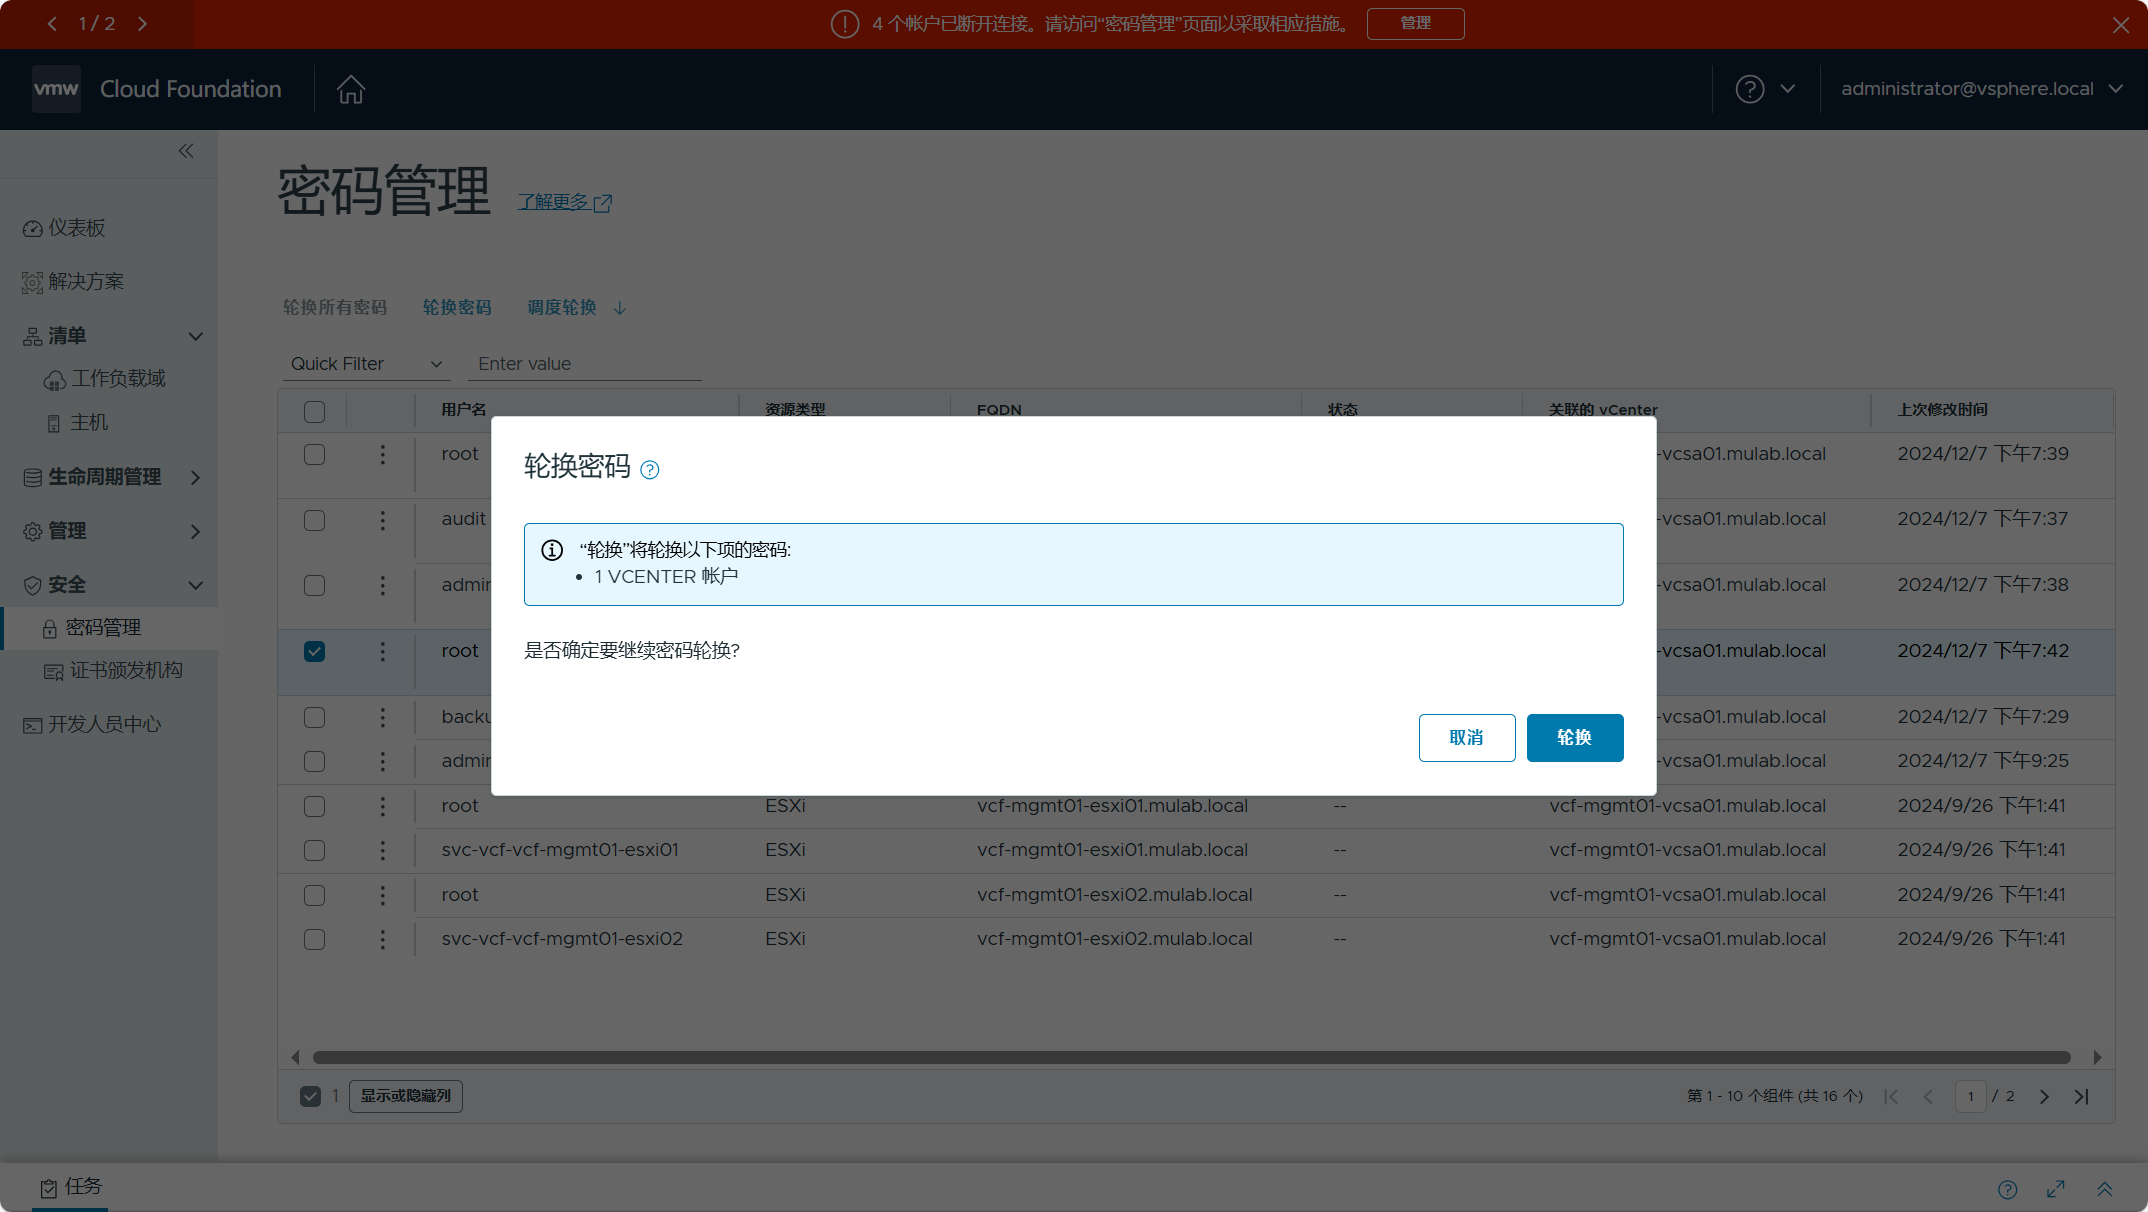
Task: Click the three-dot menu on the audit row
Action: pyautogui.click(x=382, y=520)
